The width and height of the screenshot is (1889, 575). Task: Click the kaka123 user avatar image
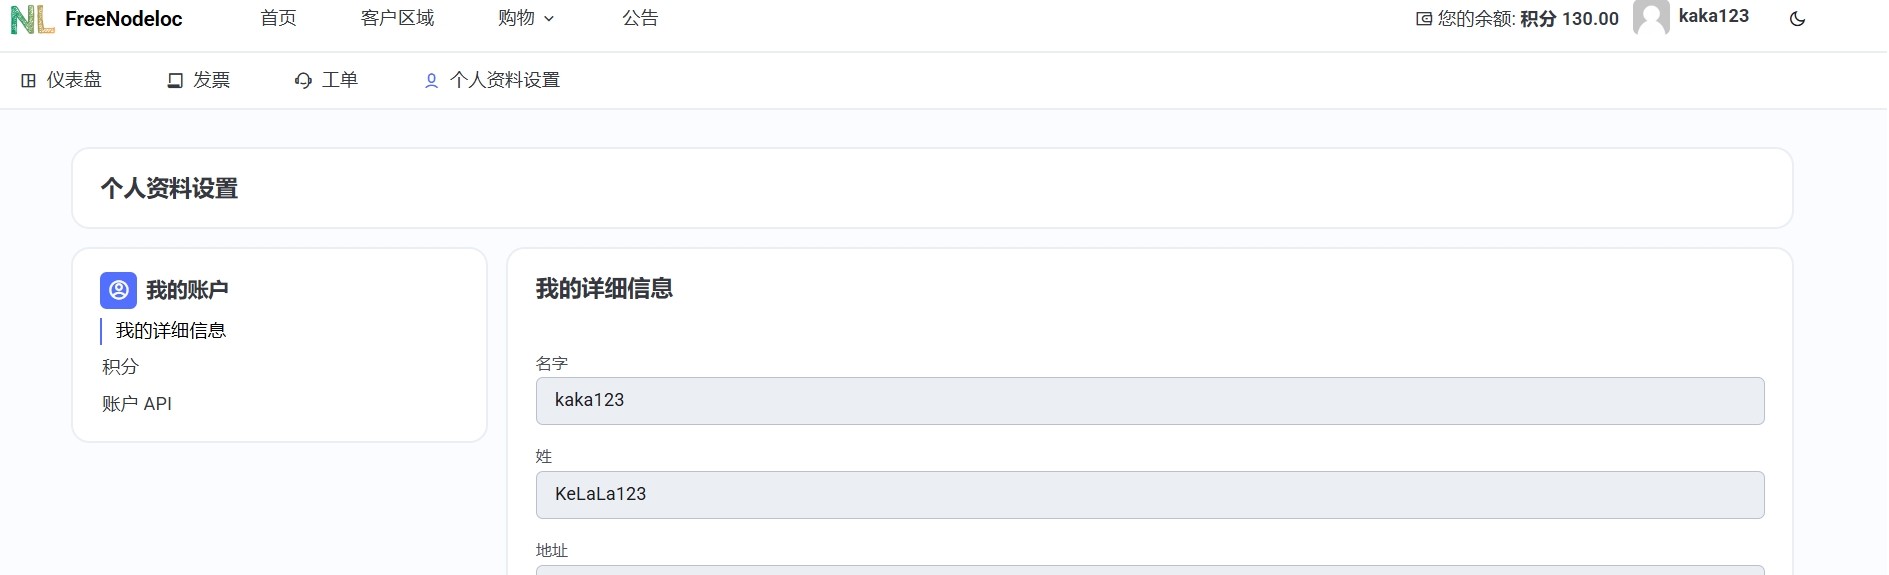[x=1651, y=18]
